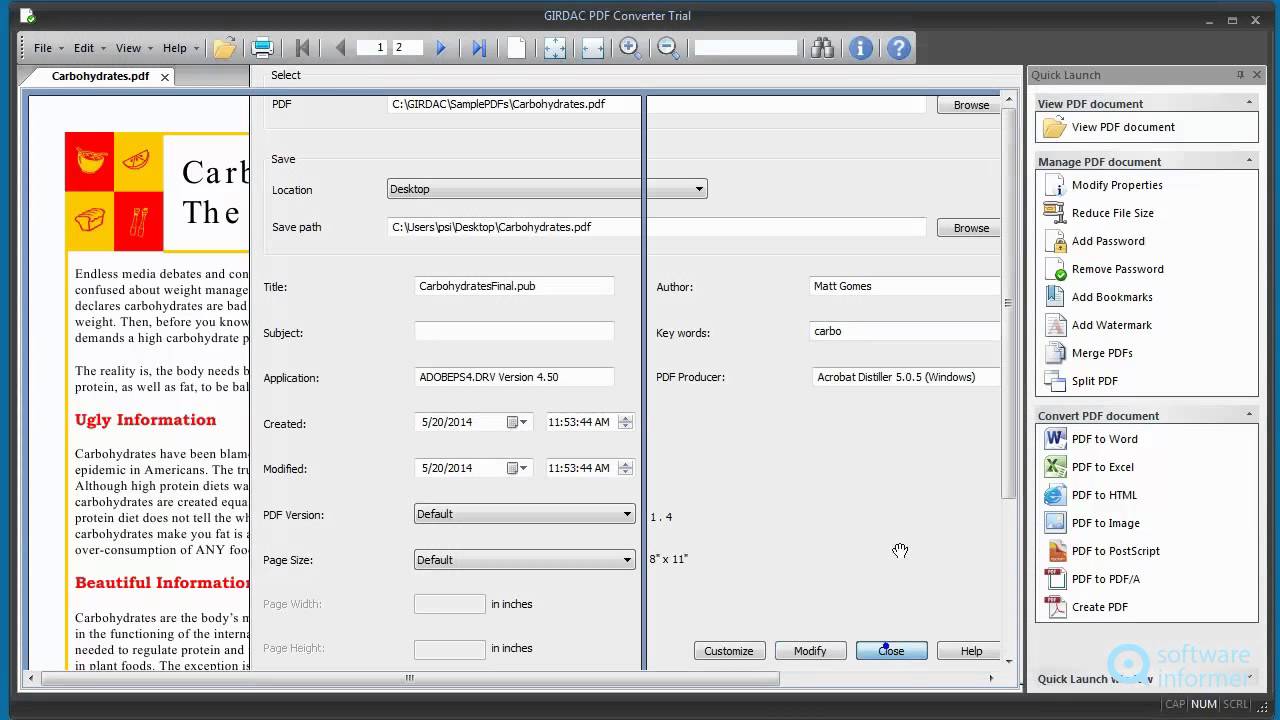Click the Author field with Matt Gomes
This screenshot has width=1280, height=720.
905,286
